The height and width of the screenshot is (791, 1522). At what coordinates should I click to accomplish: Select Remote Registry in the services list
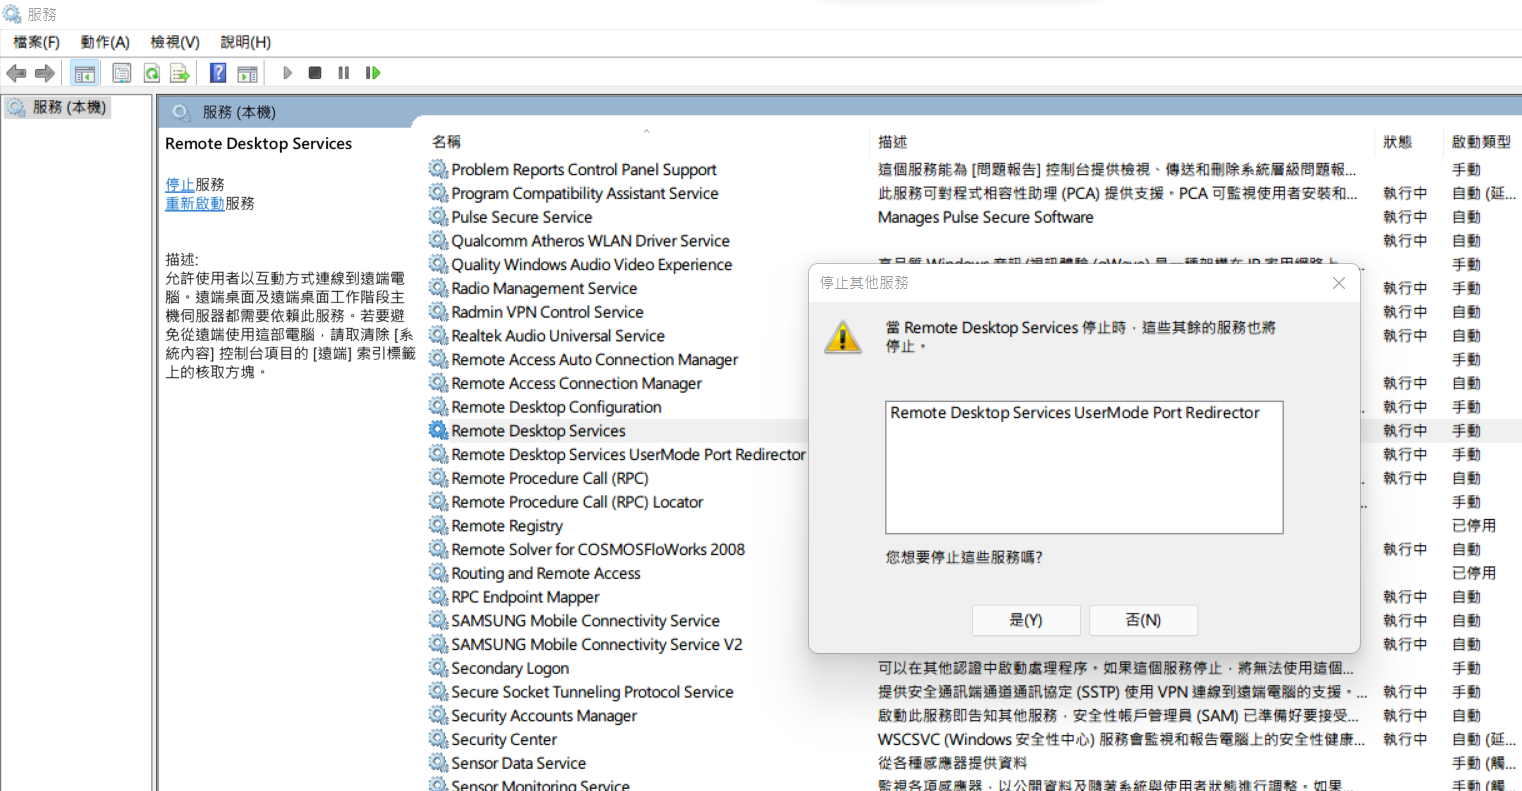pos(507,525)
